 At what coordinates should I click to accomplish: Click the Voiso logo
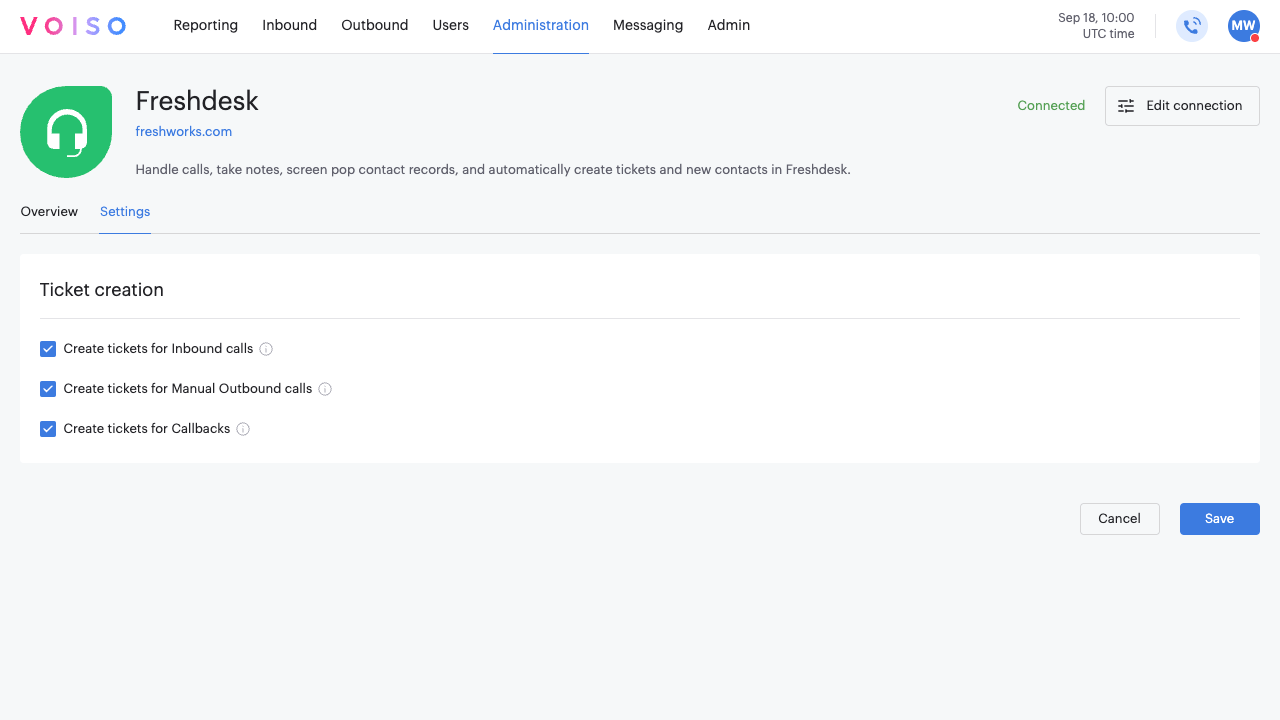tap(73, 26)
